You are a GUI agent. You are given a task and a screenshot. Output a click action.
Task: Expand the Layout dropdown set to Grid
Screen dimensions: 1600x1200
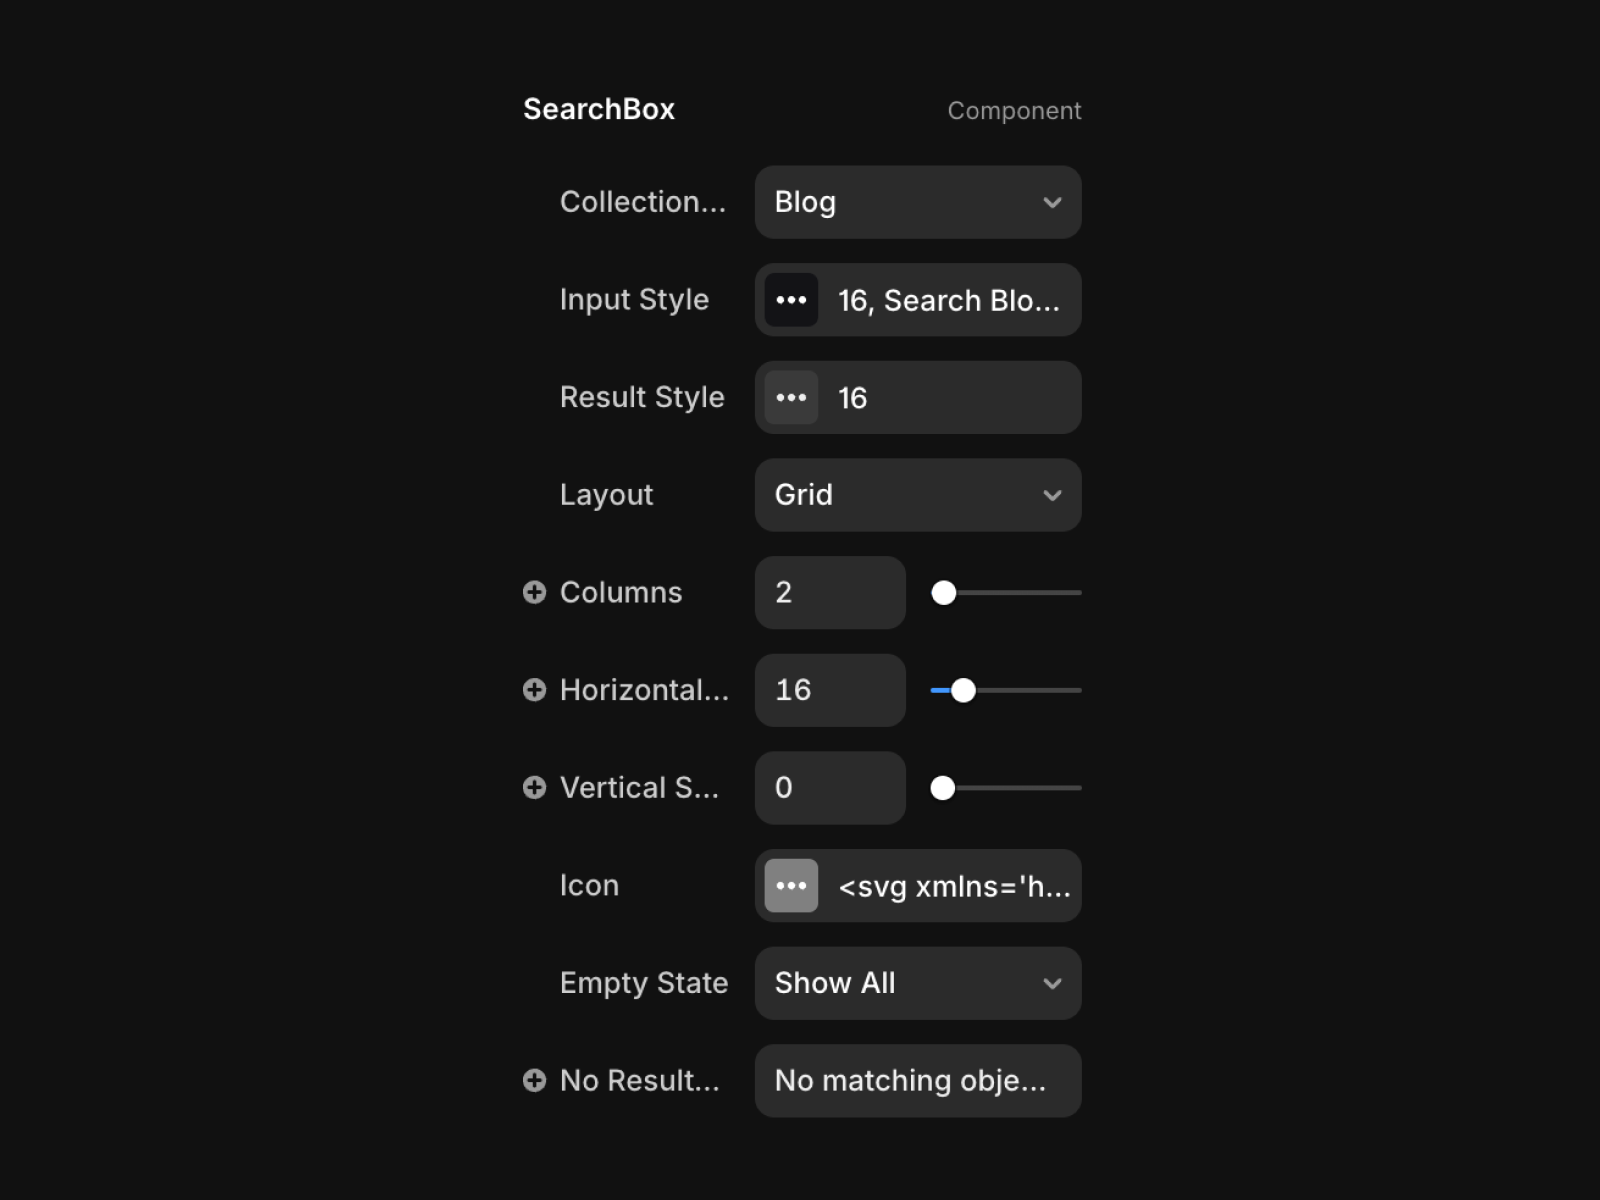coord(918,495)
